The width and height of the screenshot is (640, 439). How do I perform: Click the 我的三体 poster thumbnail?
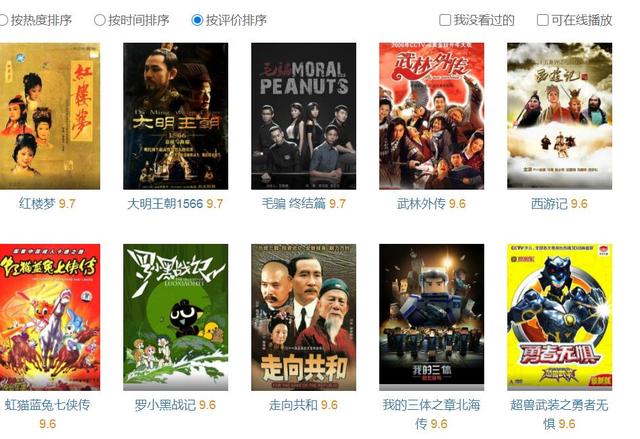click(x=431, y=317)
